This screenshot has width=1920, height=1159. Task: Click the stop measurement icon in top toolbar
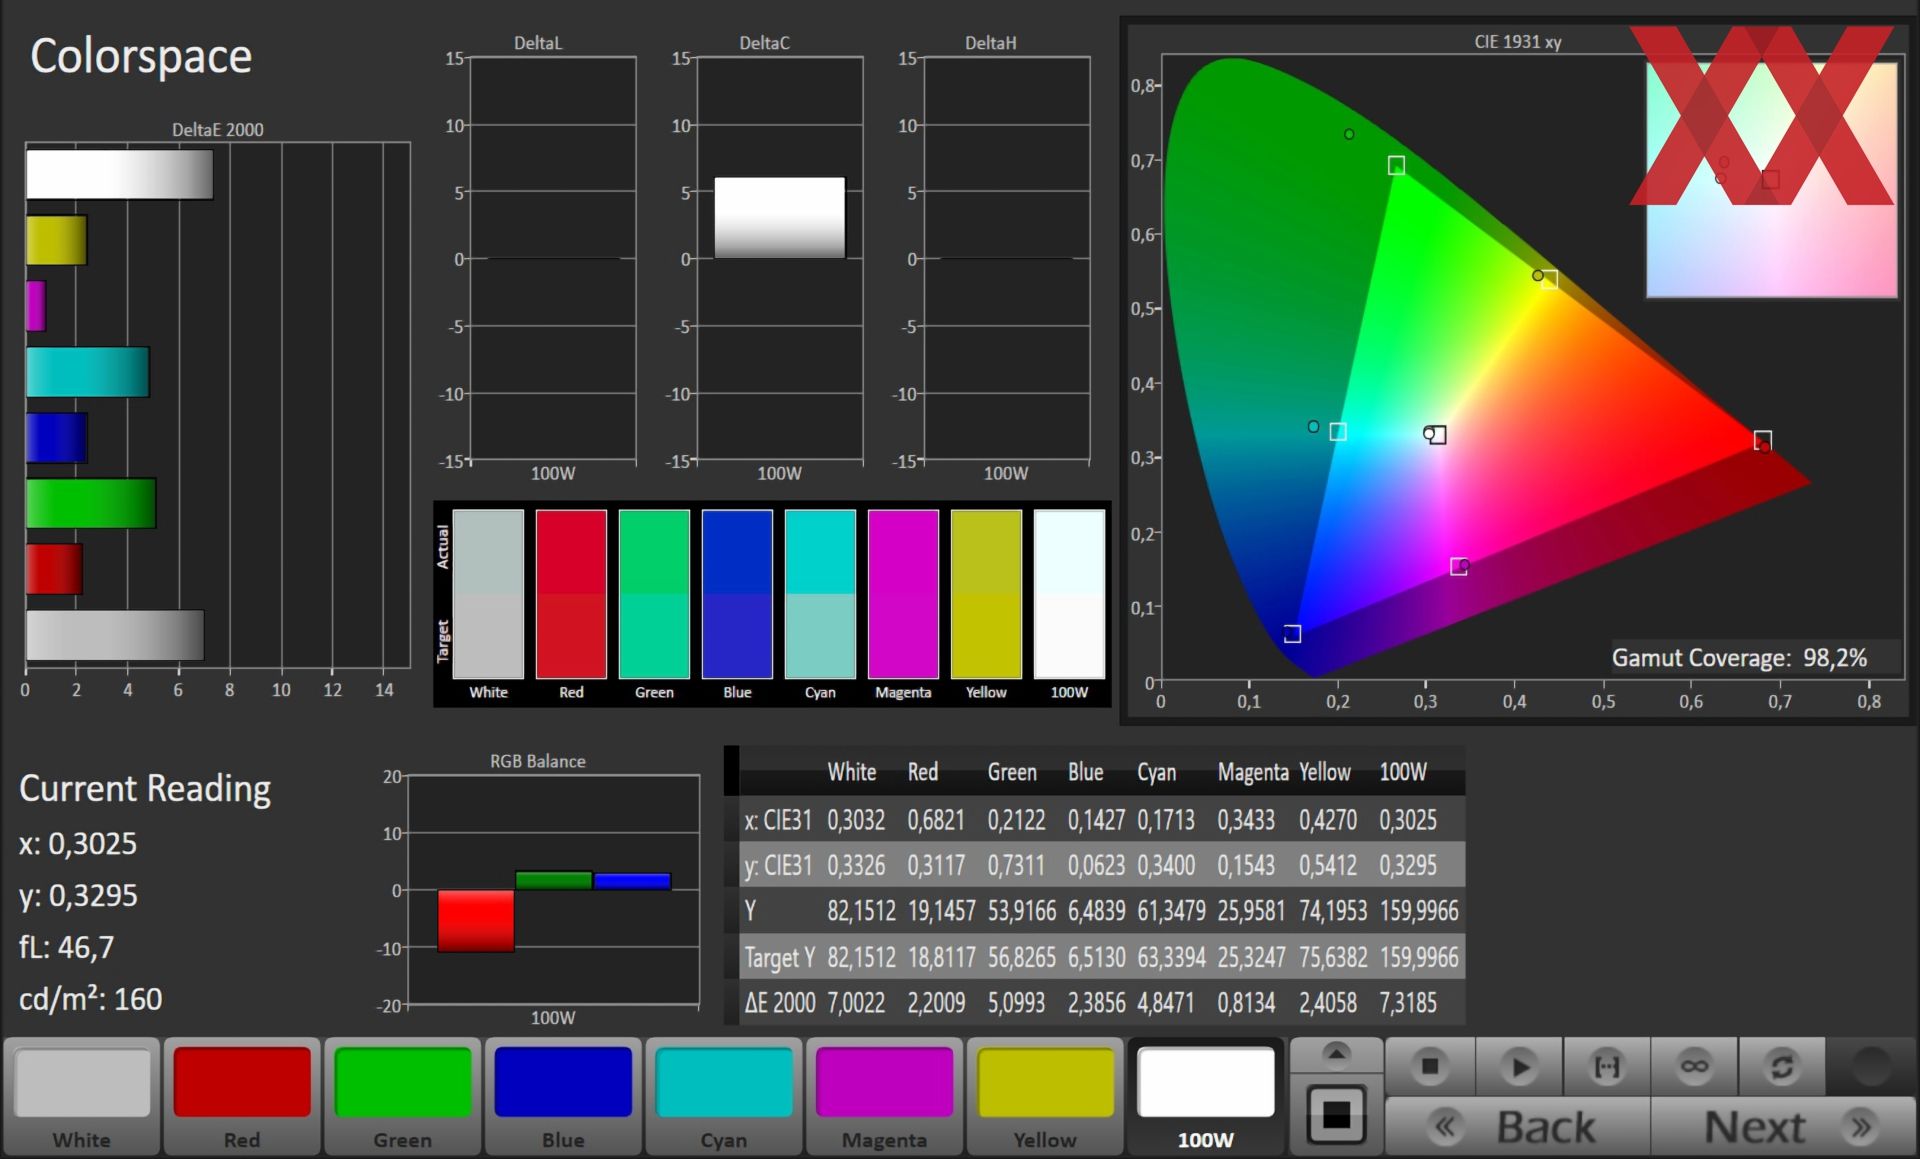coord(1430,1066)
